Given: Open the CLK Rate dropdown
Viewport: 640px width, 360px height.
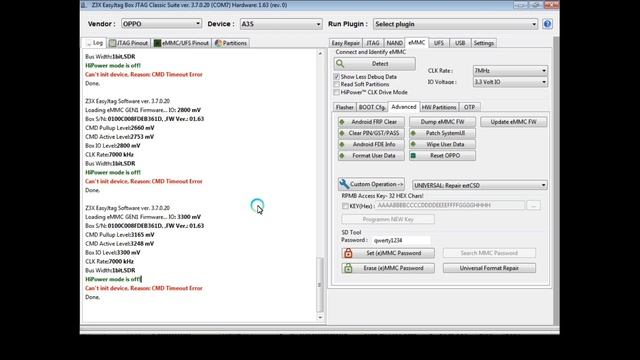Looking at the screenshot, I should tap(510, 71).
